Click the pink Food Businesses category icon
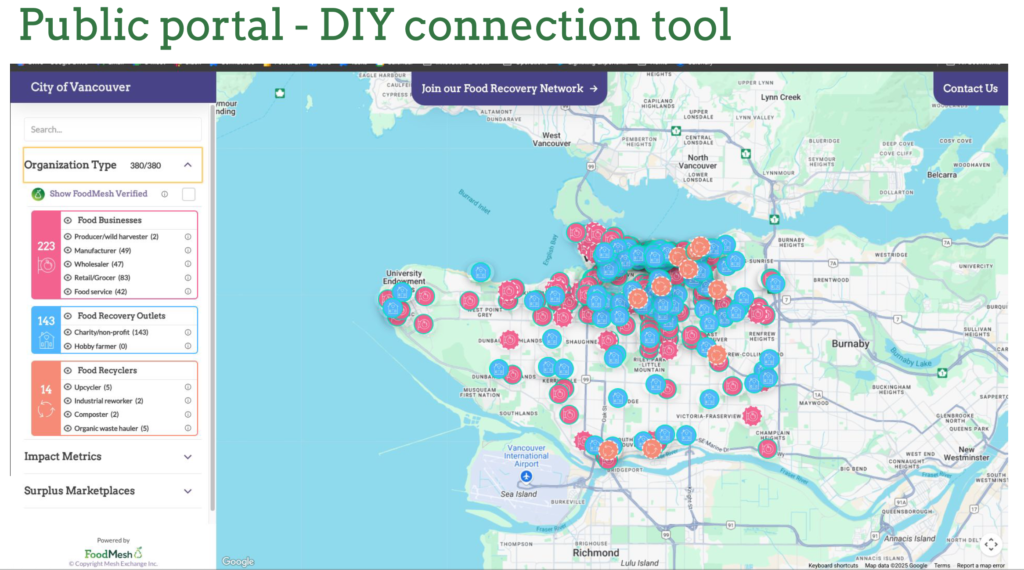This screenshot has width=1024, height=570. 46,266
